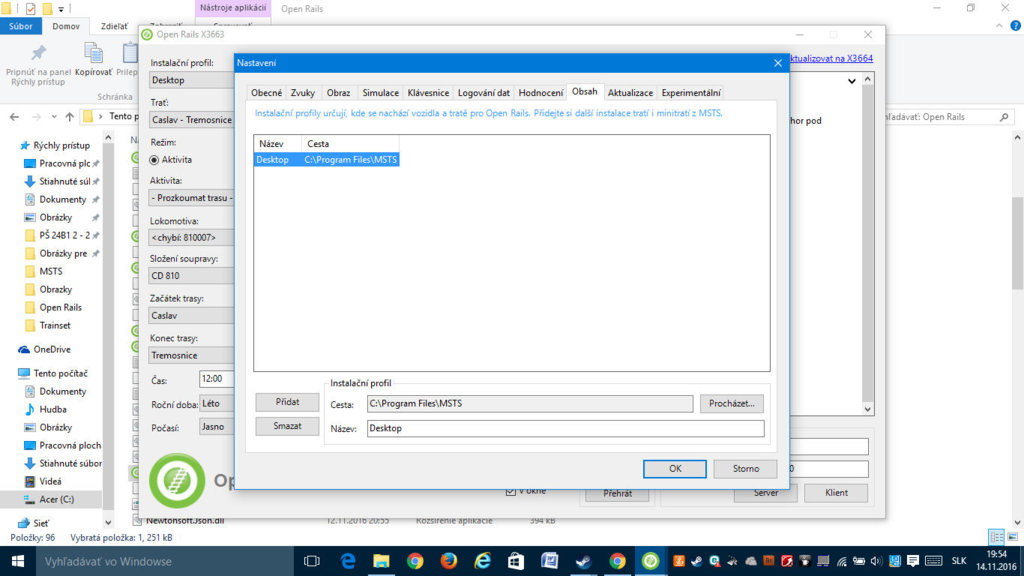Open the Windows Store taskbar icon
This screenshot has height=576, width=1024.
pyautogui.click(x=516, y=561)
